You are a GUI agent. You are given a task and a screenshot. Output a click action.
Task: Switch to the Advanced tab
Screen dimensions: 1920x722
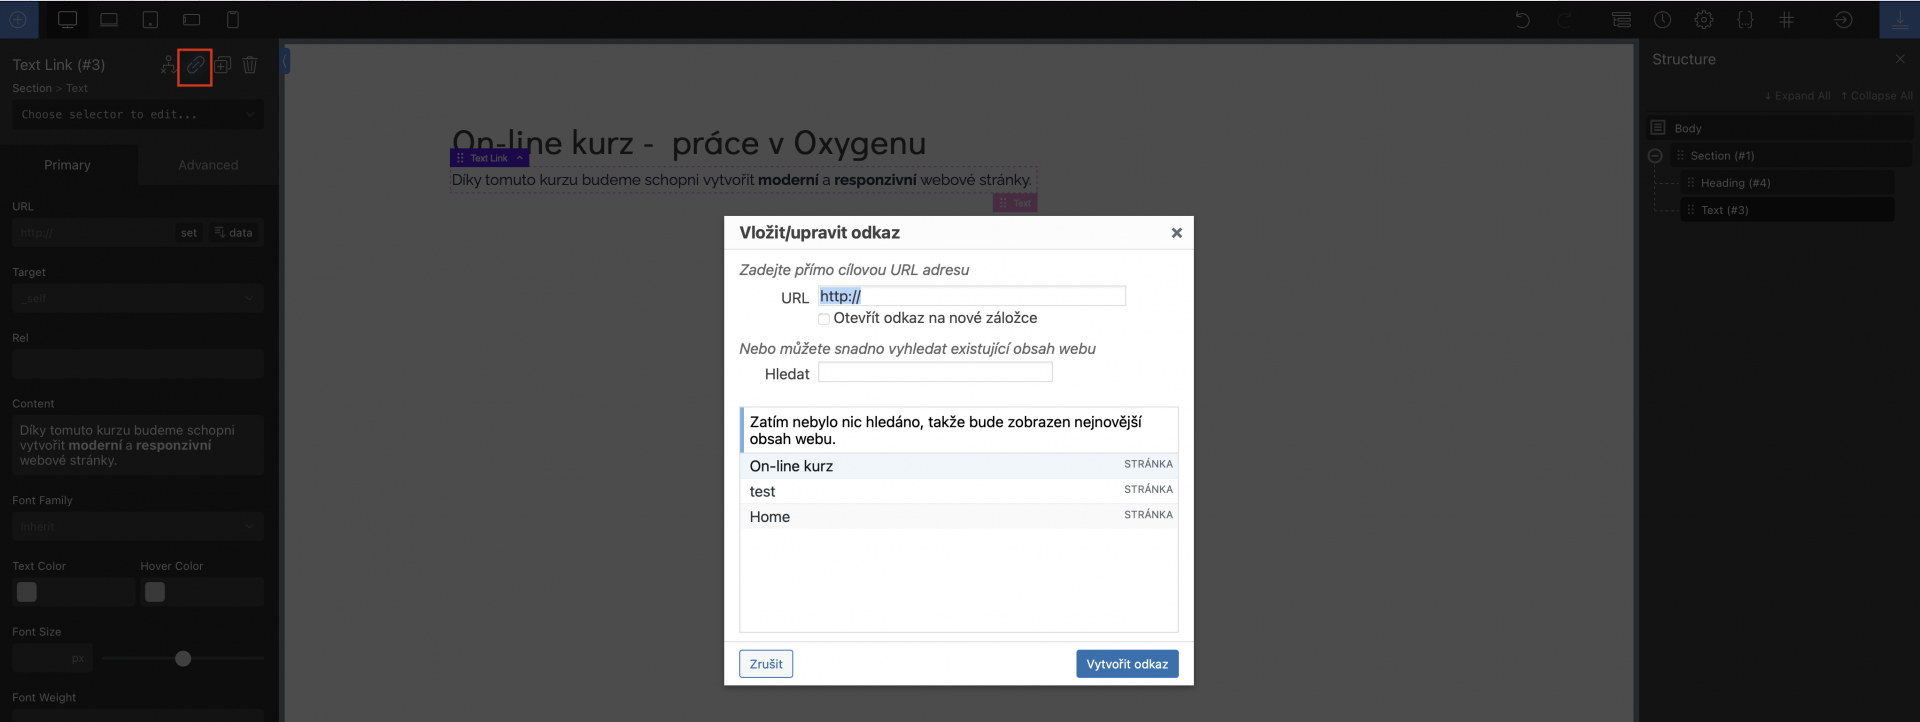click(208, 165)
